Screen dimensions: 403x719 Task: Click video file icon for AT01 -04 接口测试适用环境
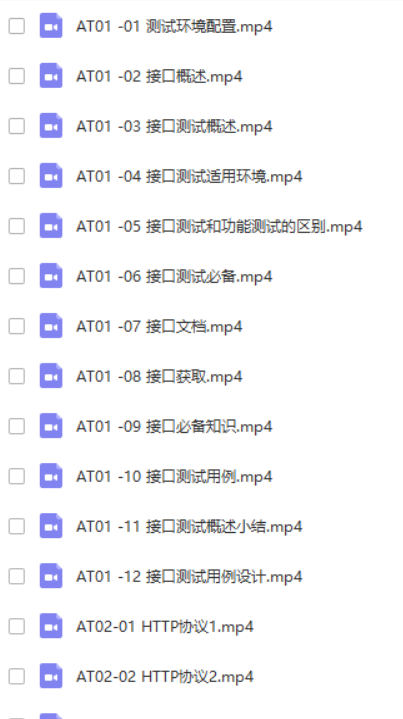click(51, 176)
